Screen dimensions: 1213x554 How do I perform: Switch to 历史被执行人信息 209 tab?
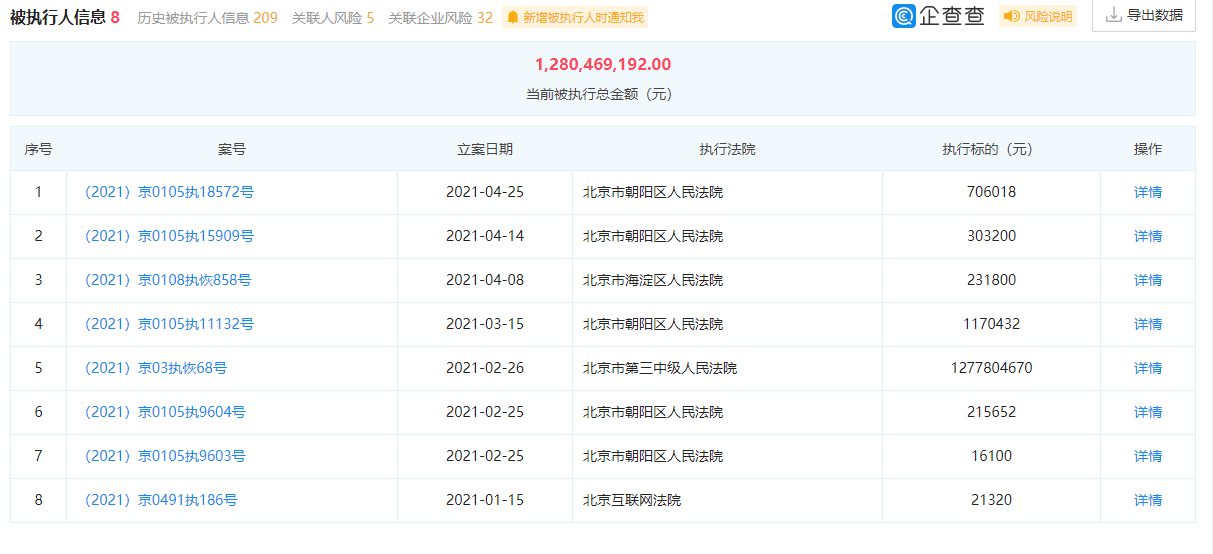click(x=207, y=18)
